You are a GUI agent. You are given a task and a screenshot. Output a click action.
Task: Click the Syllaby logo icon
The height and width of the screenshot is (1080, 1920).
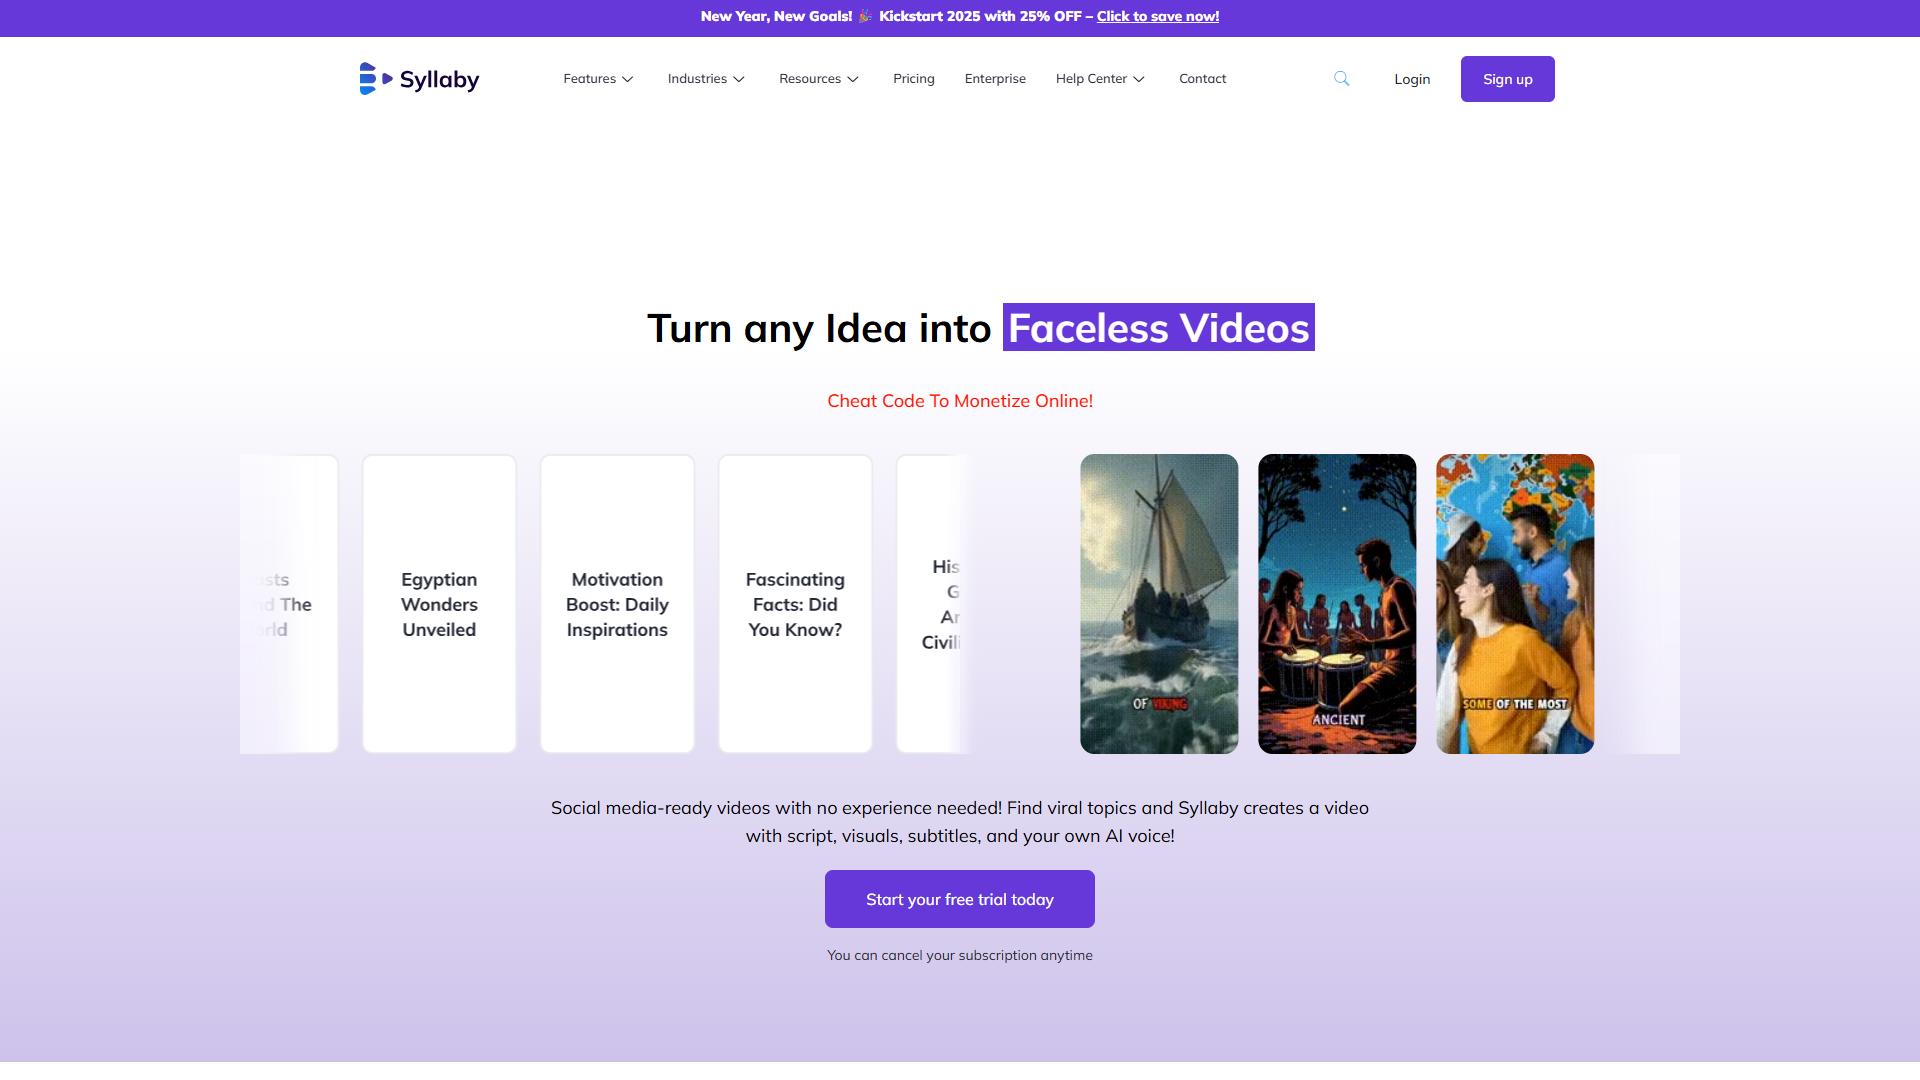[x=375, y=79]
